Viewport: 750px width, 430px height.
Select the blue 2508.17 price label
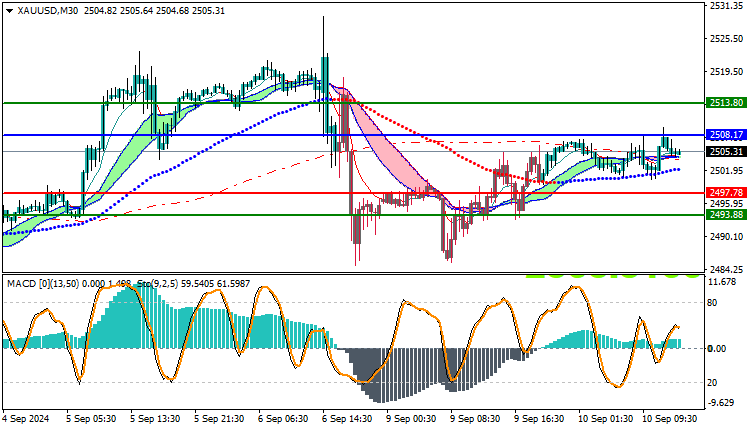pos(726,135)
